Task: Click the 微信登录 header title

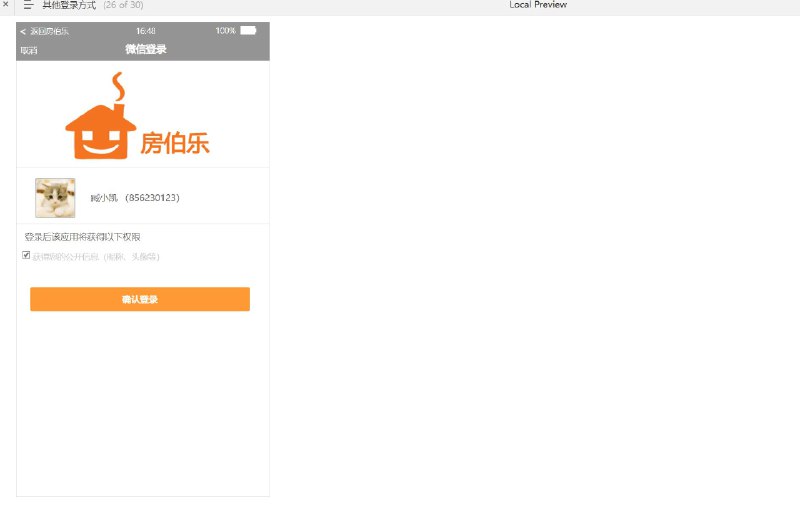Action: pos(146,49)
